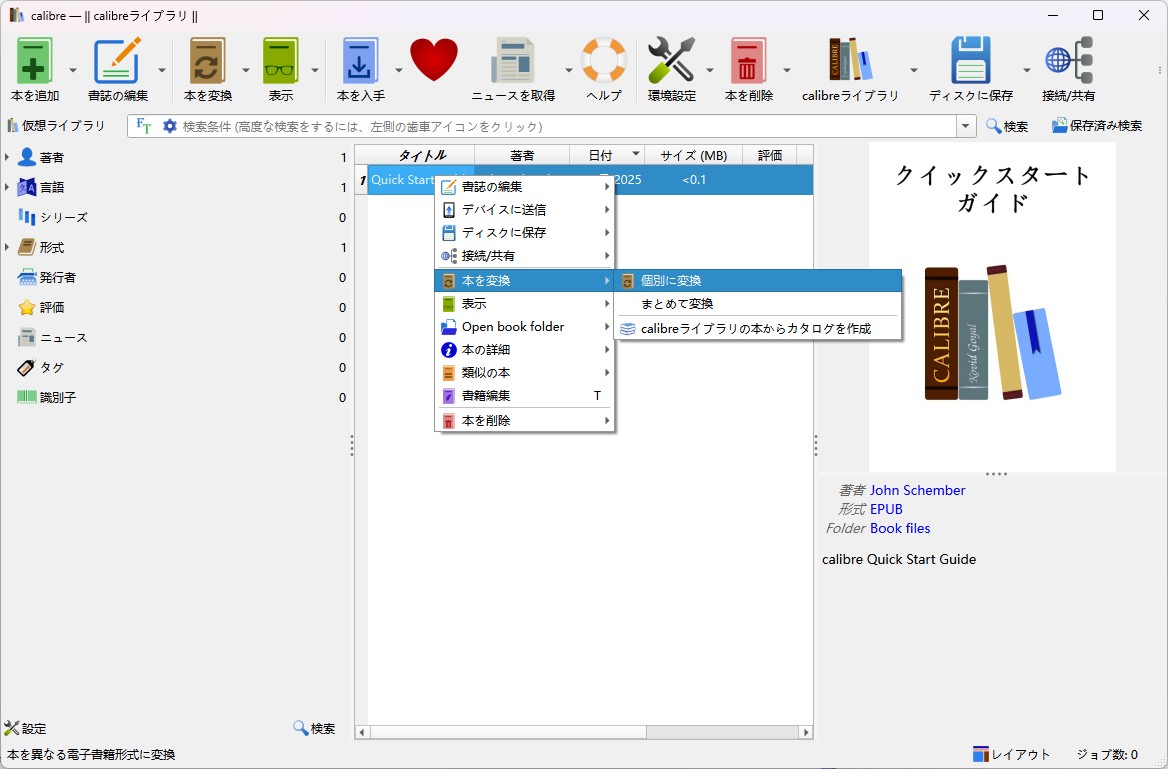Click the calibreライブラリ books icon

click(850, 60)
